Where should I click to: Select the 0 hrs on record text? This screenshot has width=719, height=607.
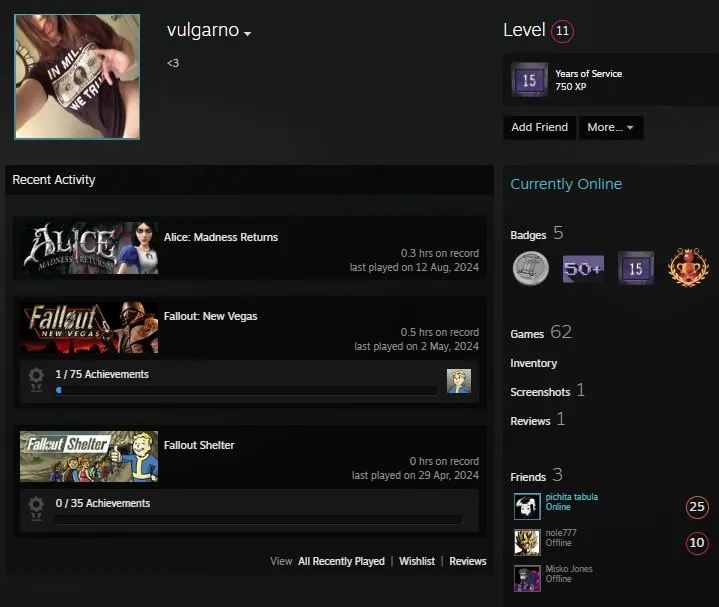444,461
